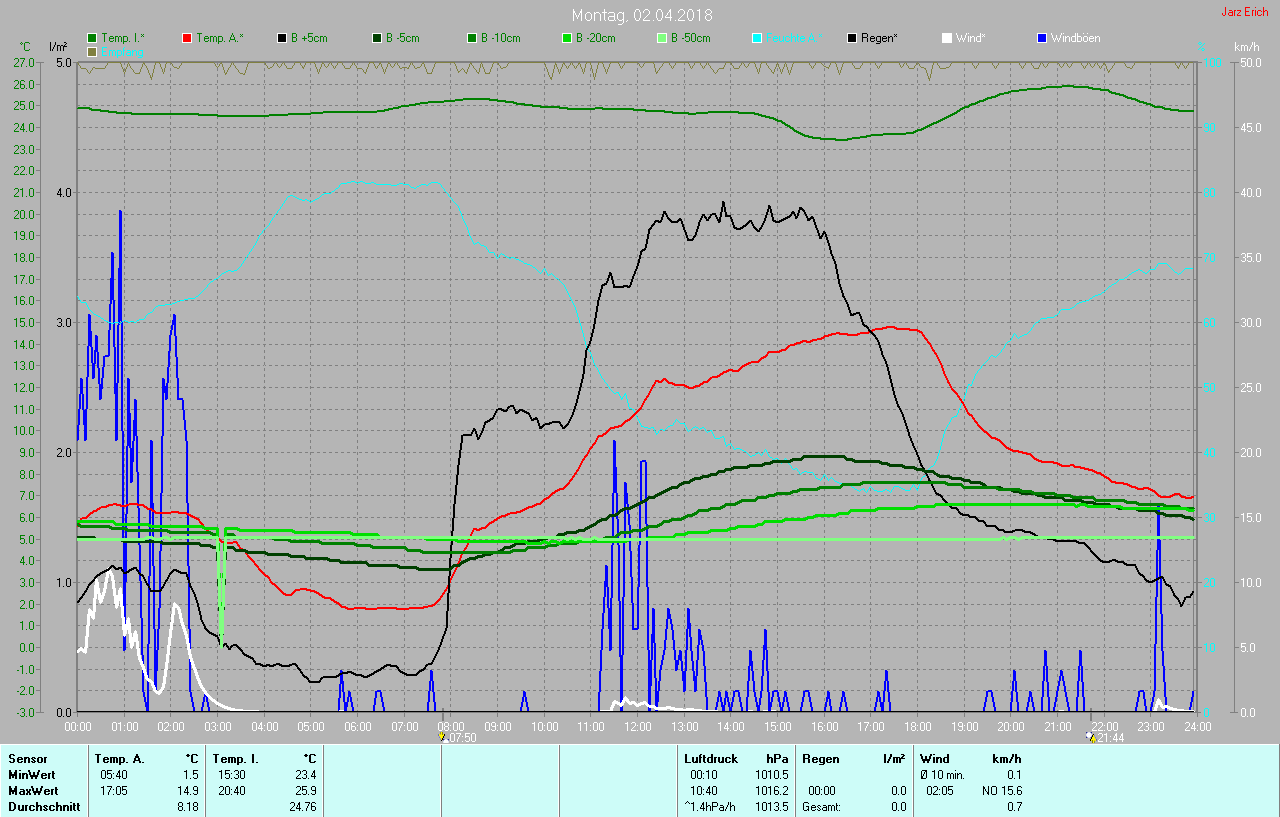Click the sunset icon at 21:44
The height and width of the screenshot is (817, 1280).
coord(1090,735)
